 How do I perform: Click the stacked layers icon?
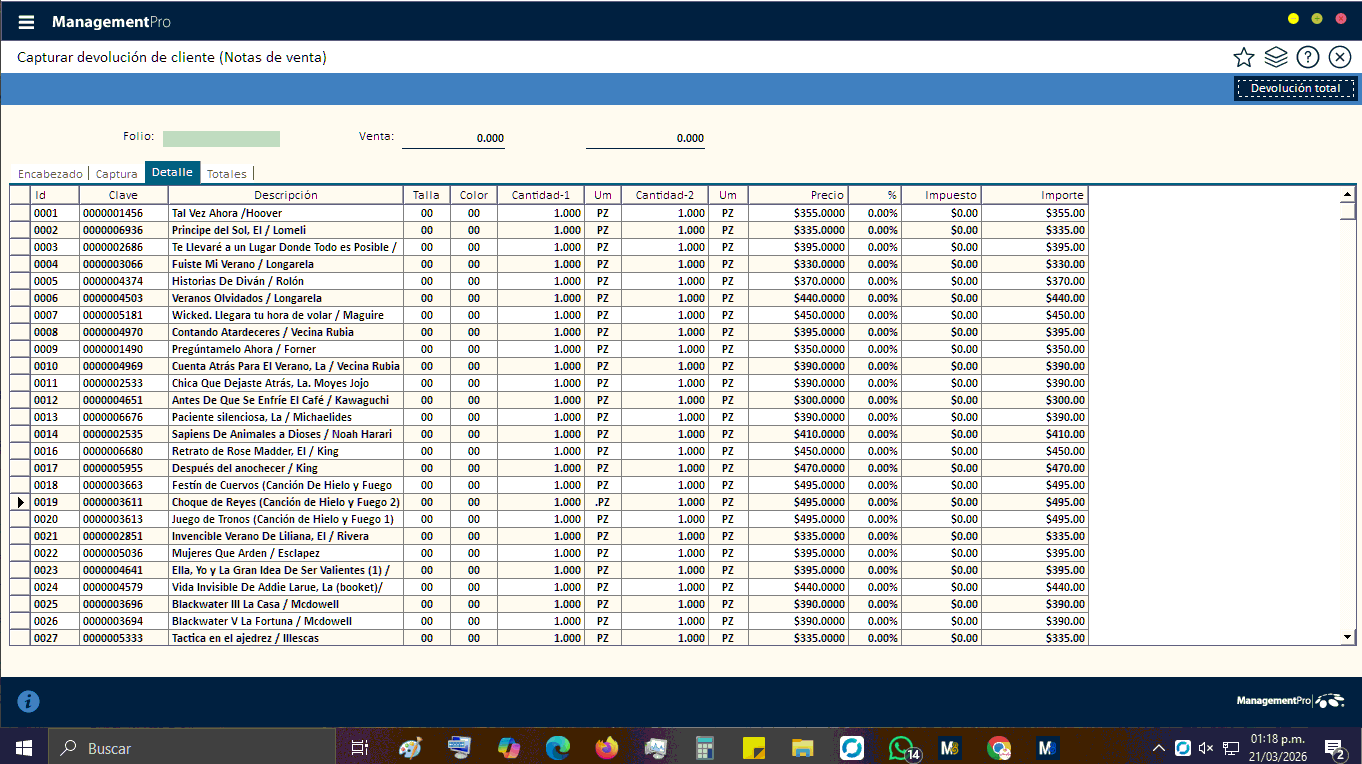coord(1275,57)
